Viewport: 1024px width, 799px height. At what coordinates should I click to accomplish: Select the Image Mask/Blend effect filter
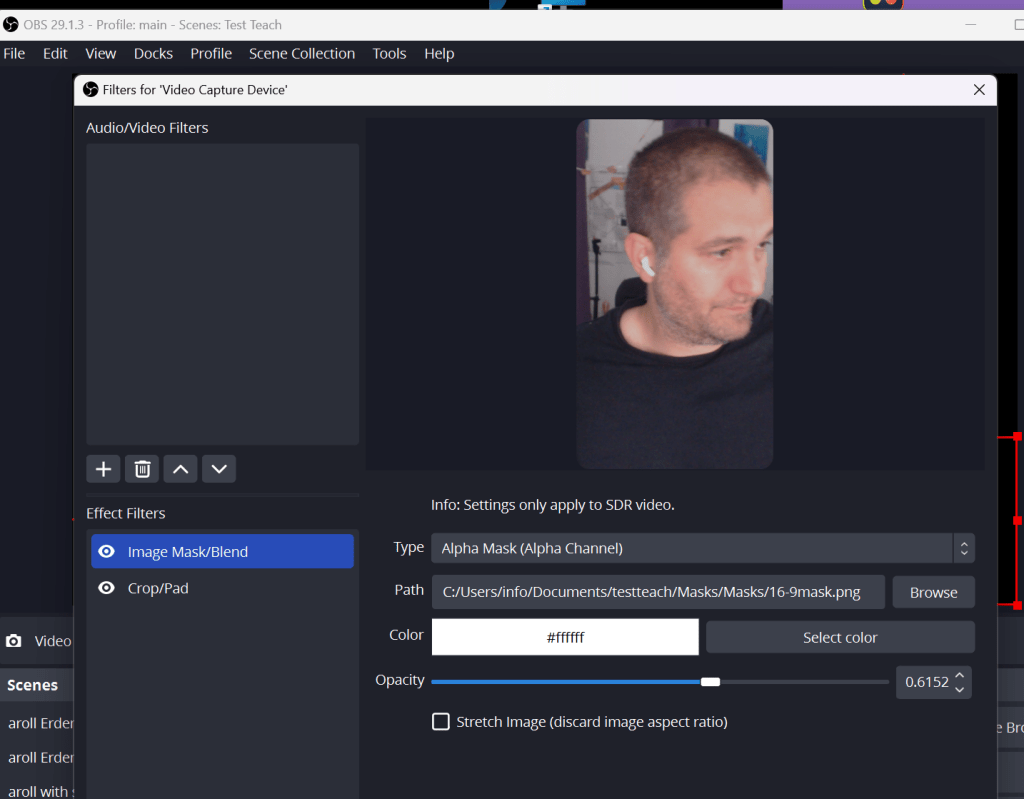[x=222, y=551]
